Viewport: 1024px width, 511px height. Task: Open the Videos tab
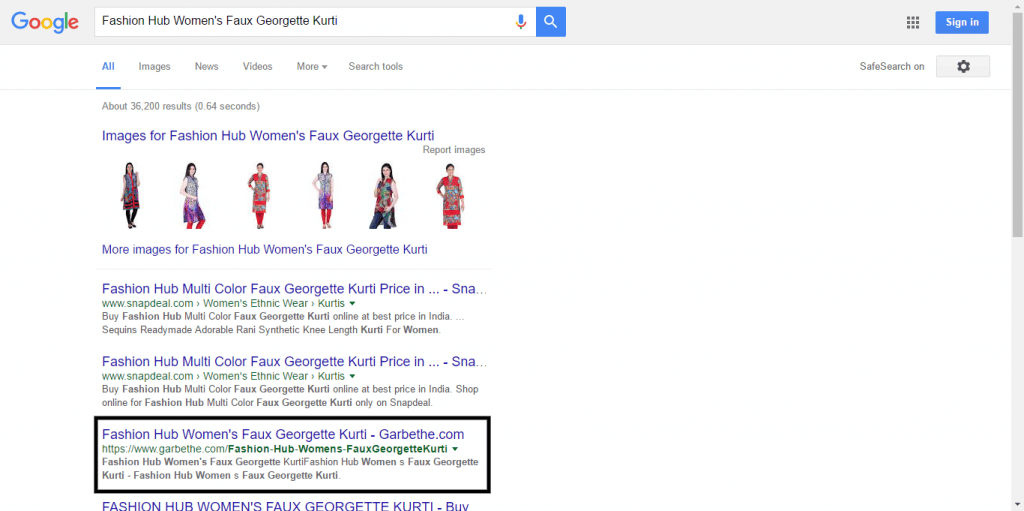(257, 67)
